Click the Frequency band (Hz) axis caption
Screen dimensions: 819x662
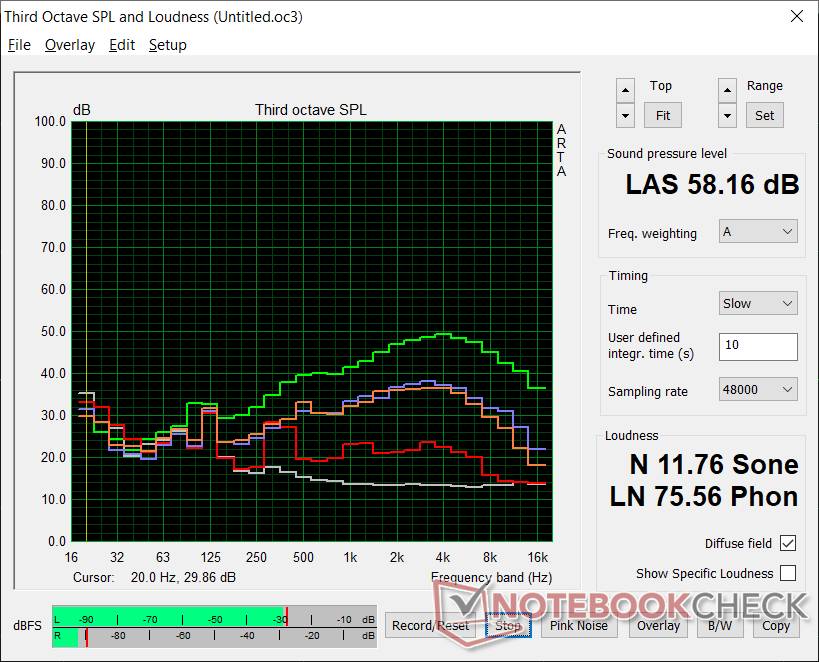tap(492, 577)
